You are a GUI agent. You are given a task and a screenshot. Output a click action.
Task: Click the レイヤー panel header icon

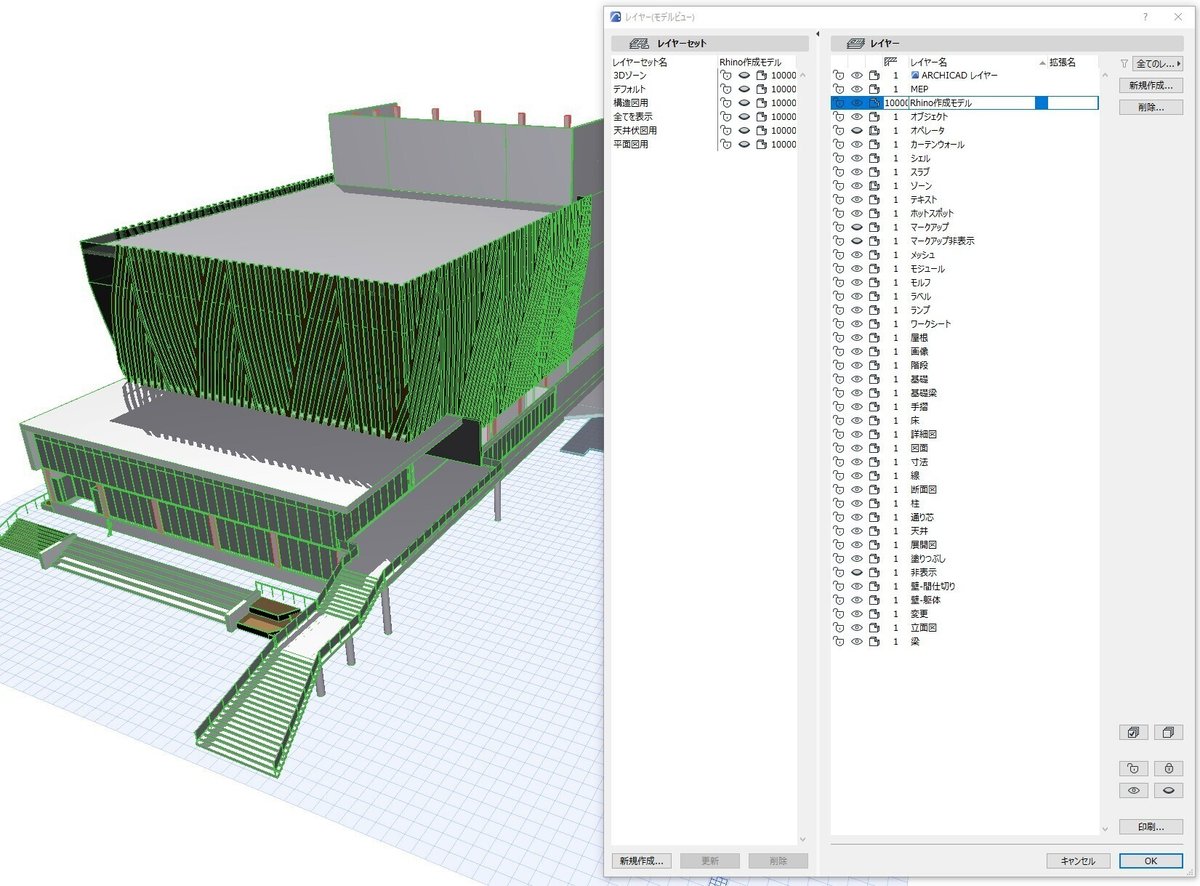(x=855, y=44)
